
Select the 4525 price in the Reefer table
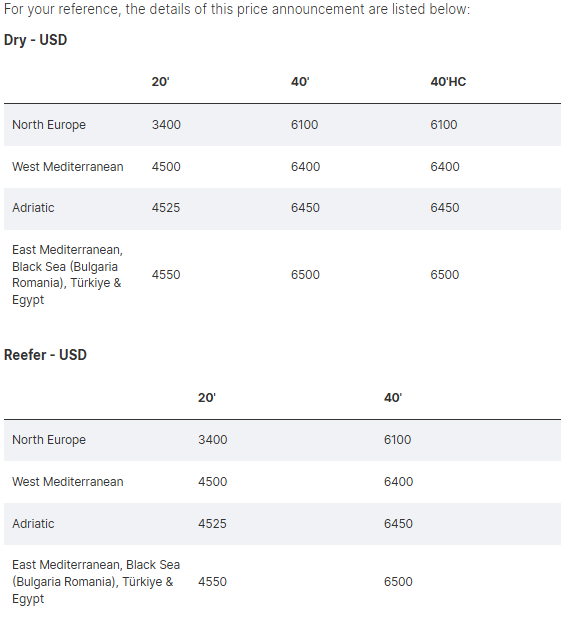tap(212, 524)
